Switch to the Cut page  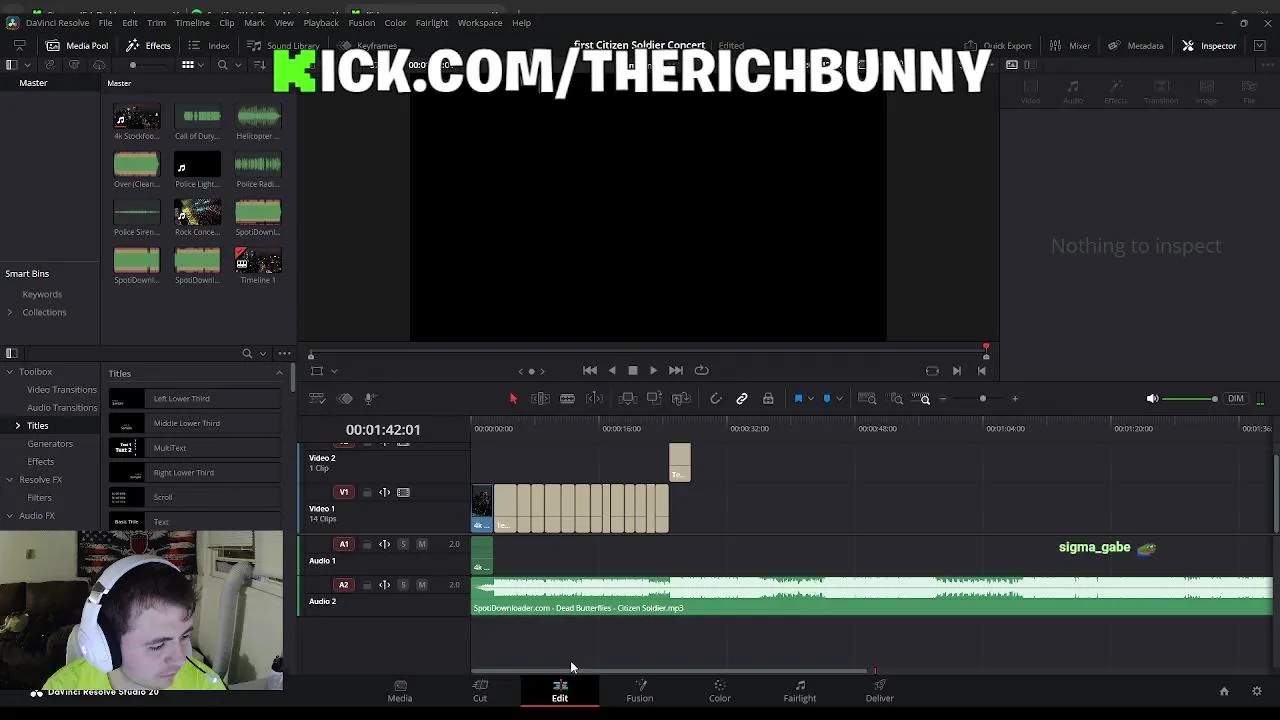pyautogui.click(x=480, y=690)
